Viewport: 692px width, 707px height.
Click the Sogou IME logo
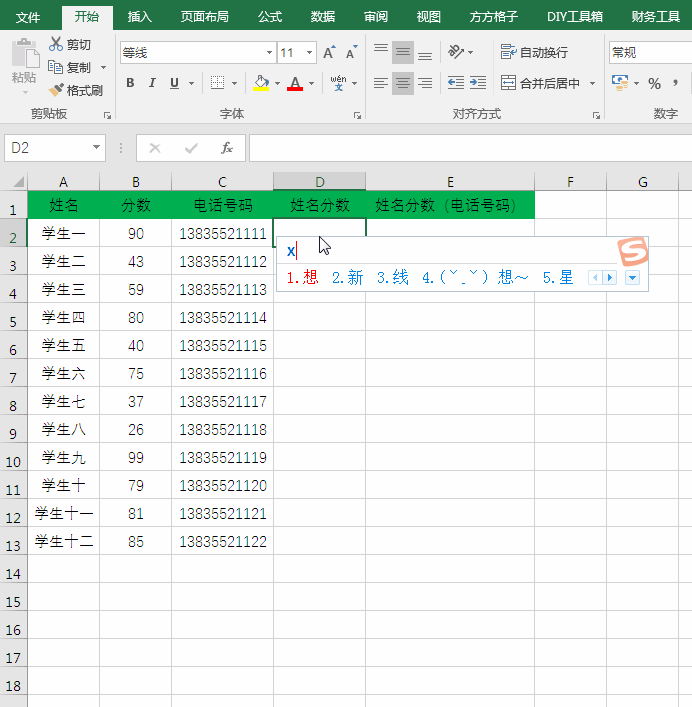633,252
